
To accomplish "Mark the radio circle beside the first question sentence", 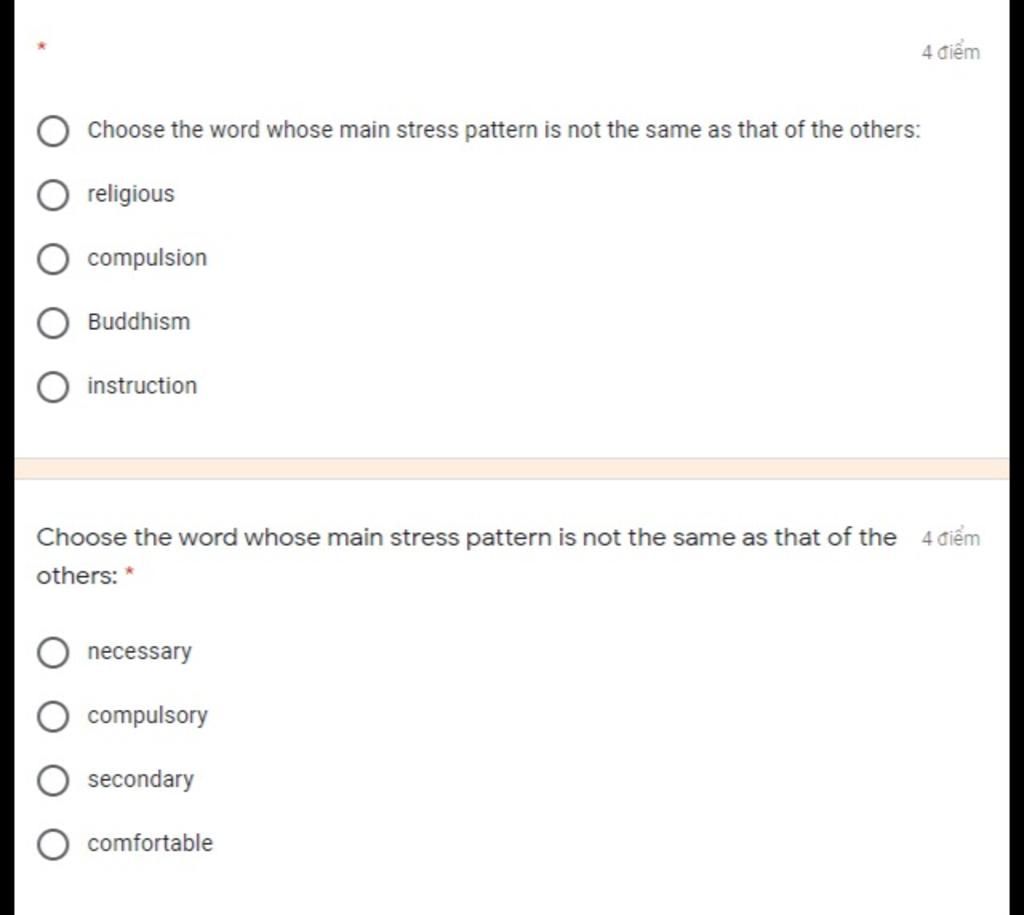I will (53, 131).
